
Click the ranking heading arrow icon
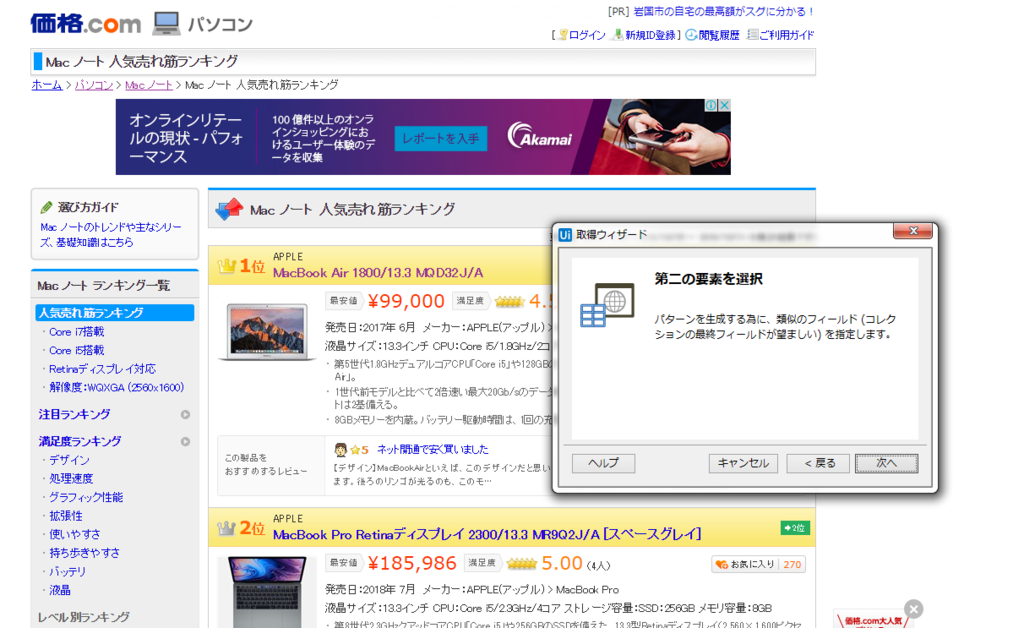click(229, 210)
